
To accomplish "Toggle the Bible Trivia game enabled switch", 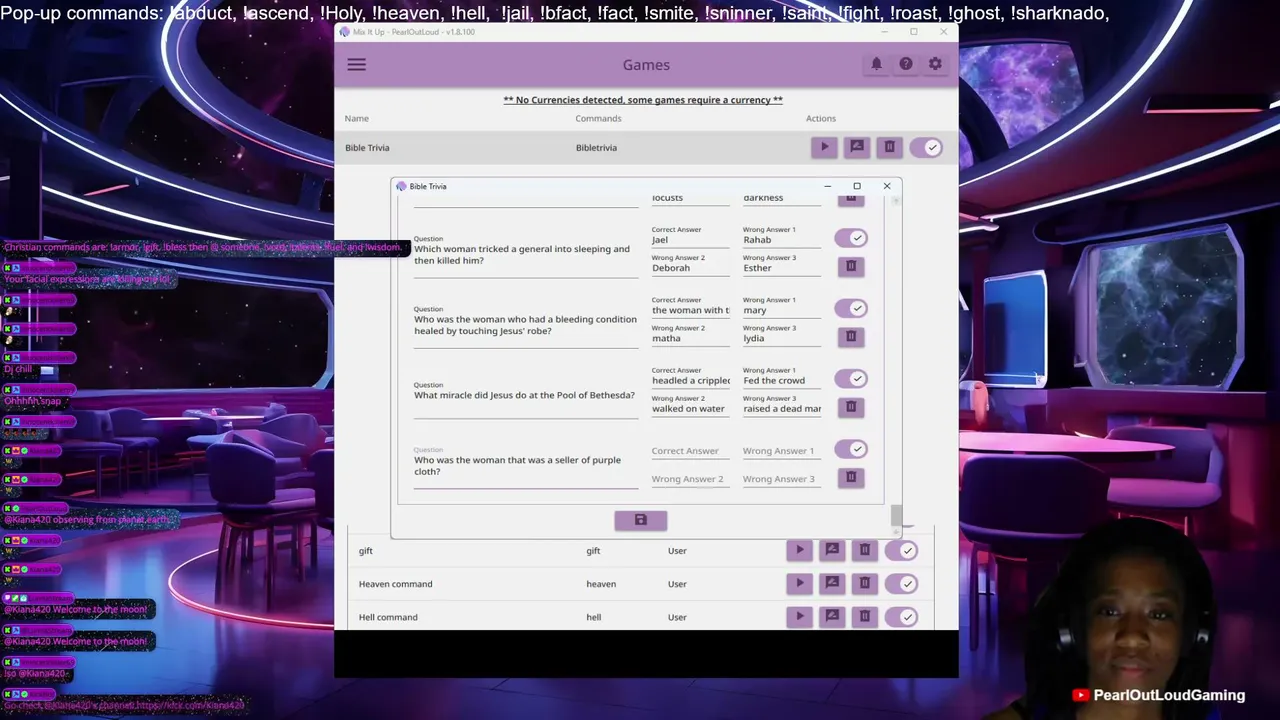I will (x=926, y=147).
